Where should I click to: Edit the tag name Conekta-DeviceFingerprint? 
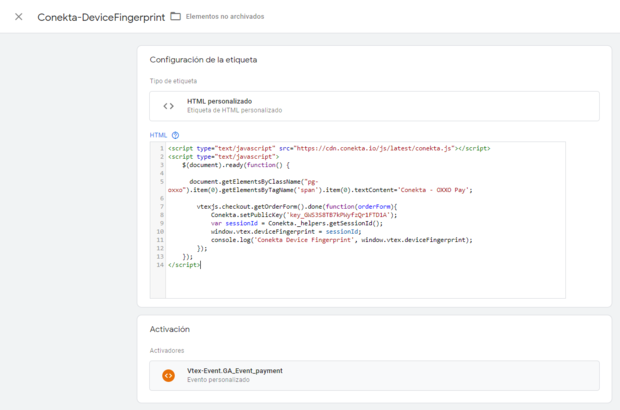(x=101, y=17)
